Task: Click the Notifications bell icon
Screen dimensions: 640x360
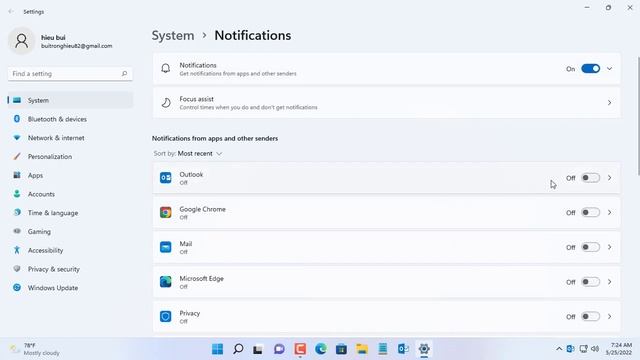Action: 166,69
